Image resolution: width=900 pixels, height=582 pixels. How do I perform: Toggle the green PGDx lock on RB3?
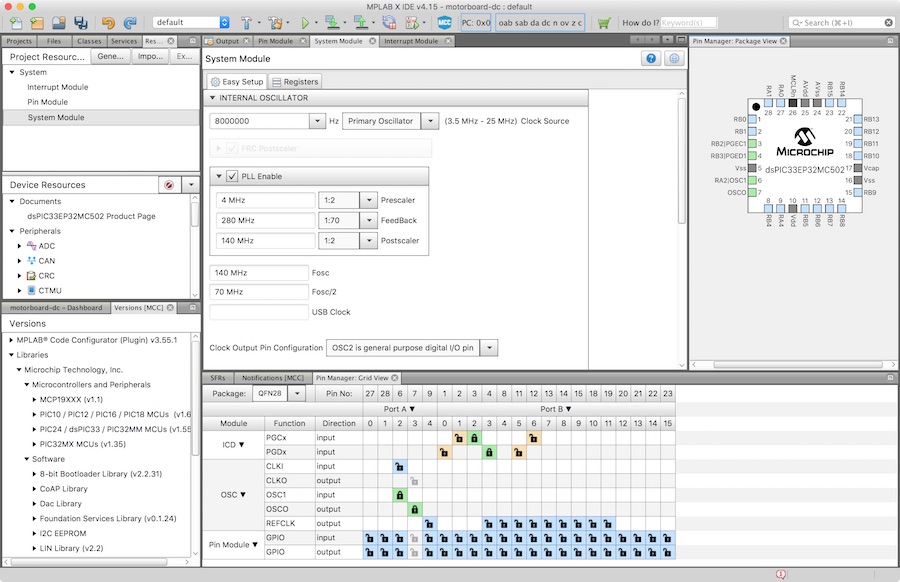489,452
